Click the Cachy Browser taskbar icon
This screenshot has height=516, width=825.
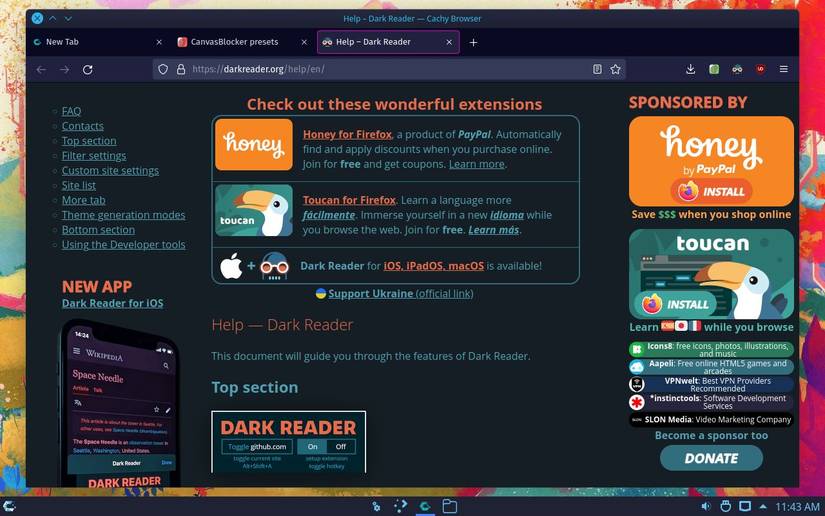[425, 507]
